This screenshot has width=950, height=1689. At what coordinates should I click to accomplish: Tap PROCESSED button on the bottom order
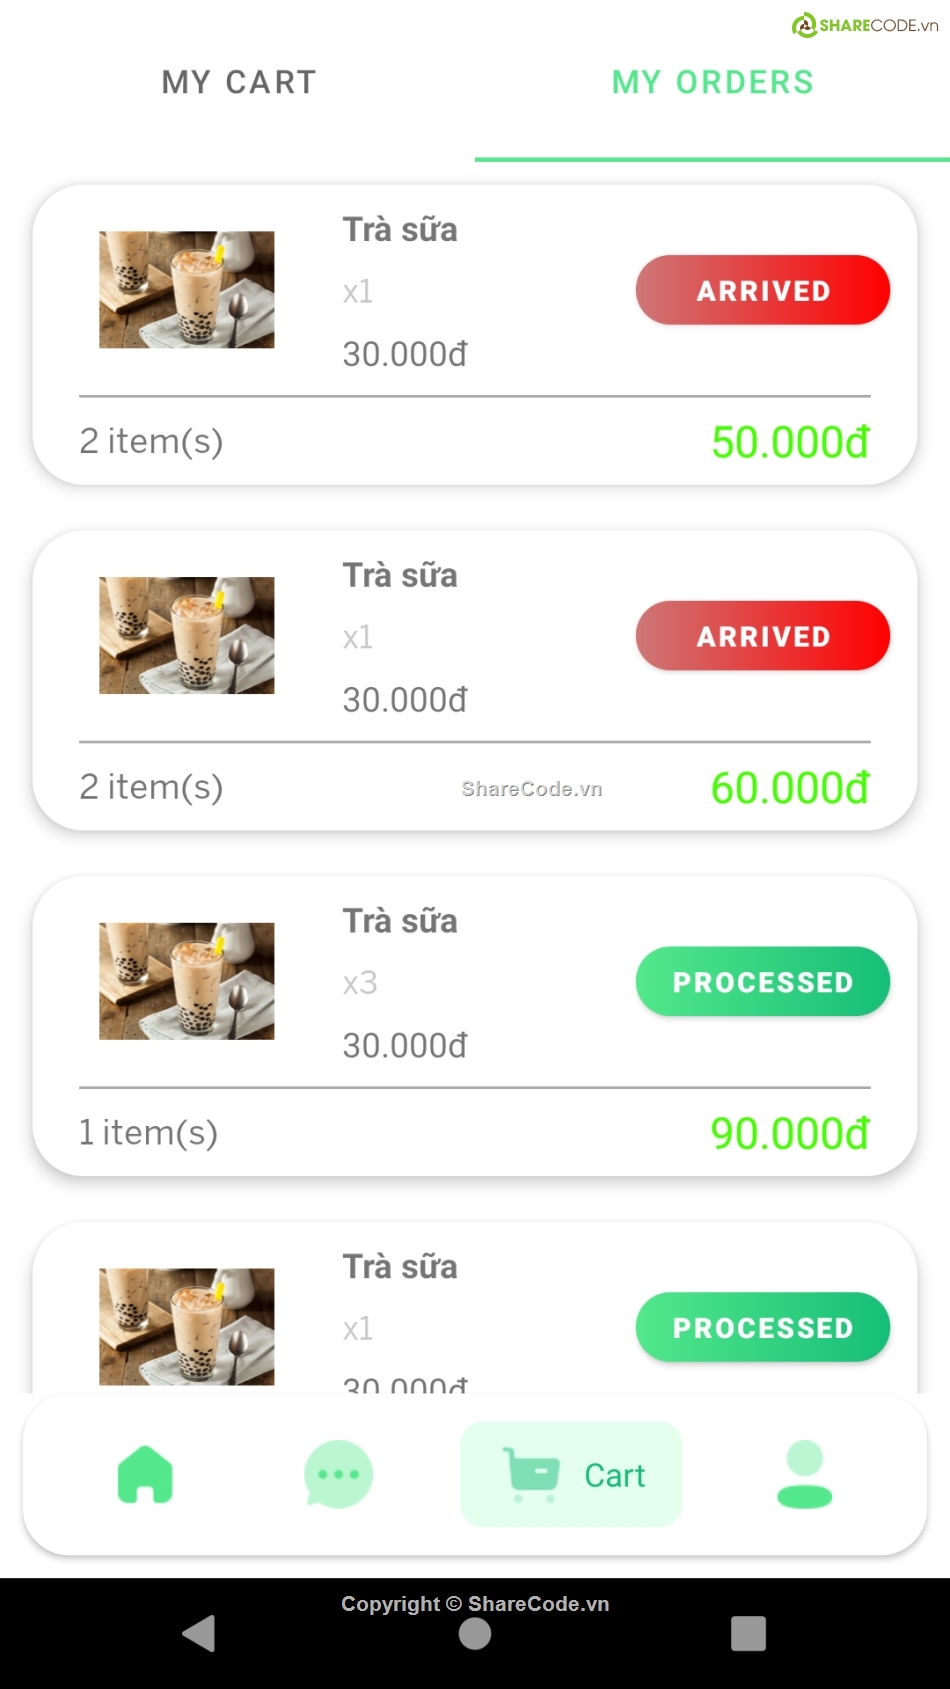[762, 1327]
